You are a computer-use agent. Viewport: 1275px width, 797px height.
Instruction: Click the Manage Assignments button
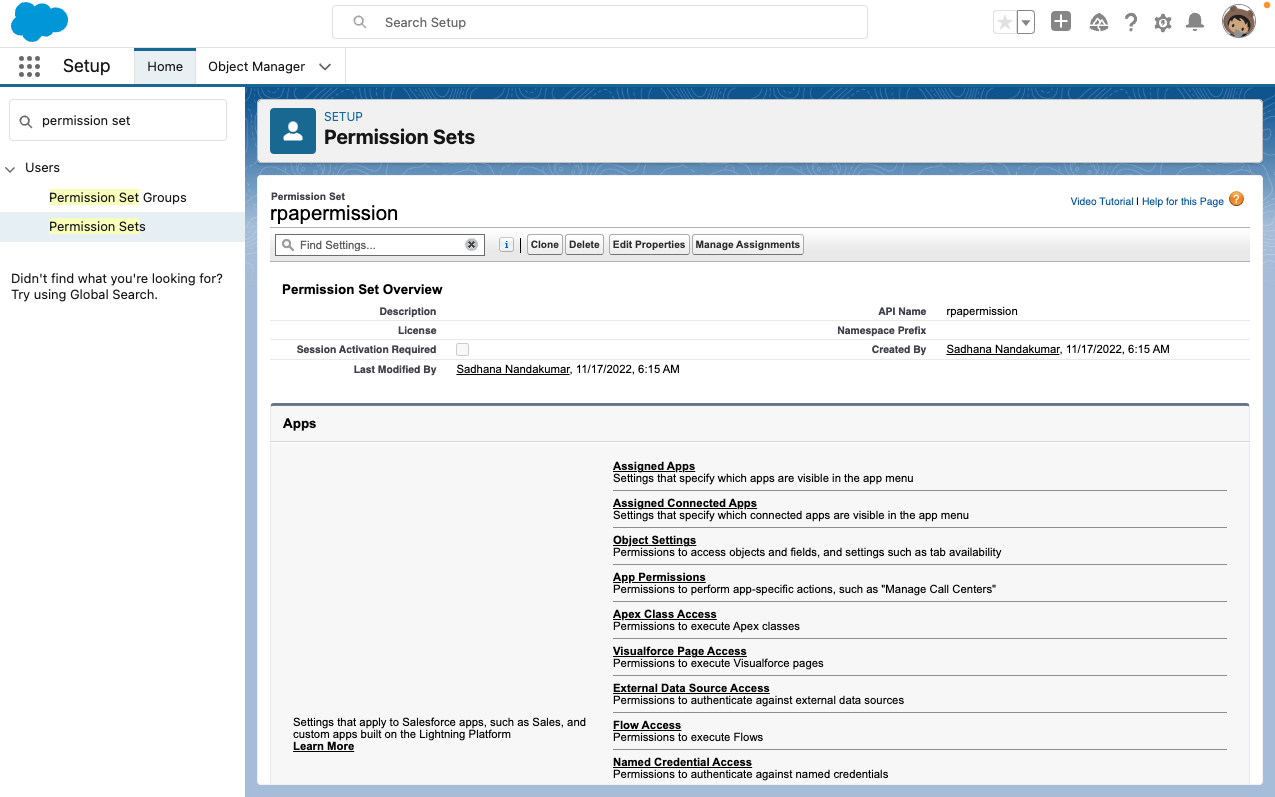(x=748, y=244)
